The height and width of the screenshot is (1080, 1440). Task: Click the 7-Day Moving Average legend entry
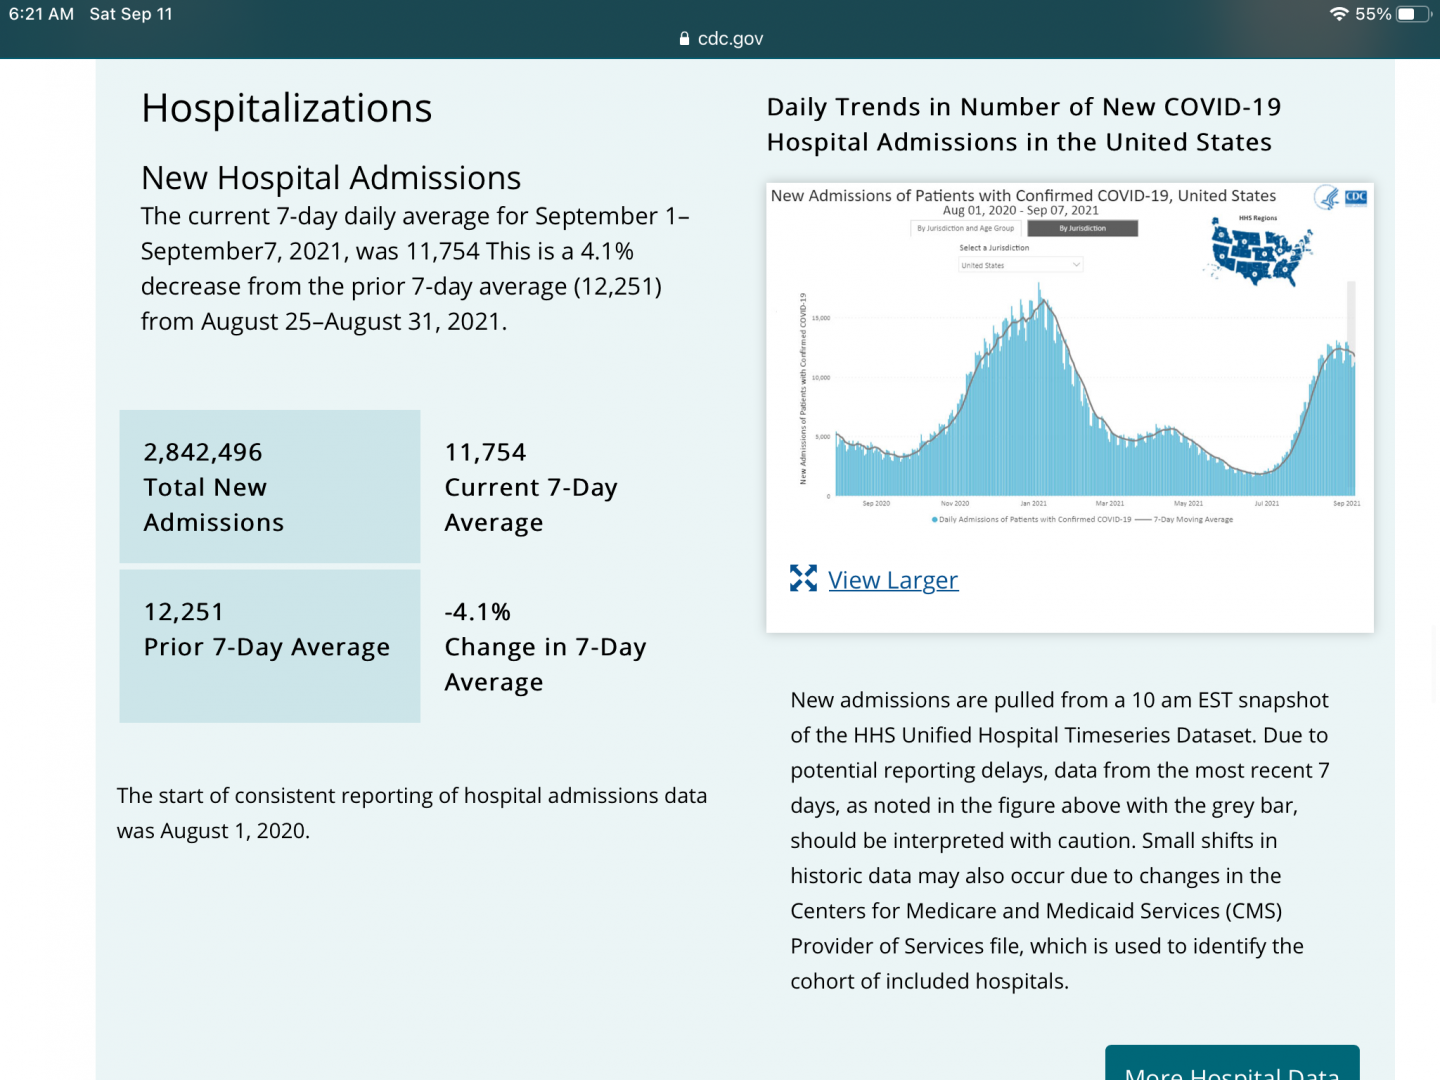tap(1185, 520)
